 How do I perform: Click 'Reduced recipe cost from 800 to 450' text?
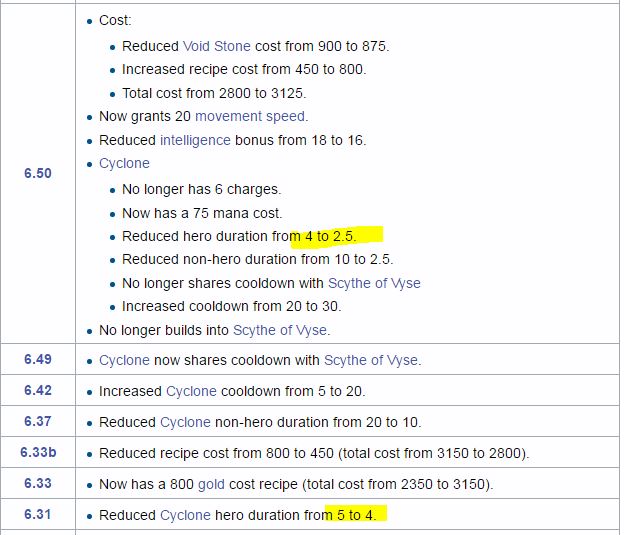click(216, 453)
